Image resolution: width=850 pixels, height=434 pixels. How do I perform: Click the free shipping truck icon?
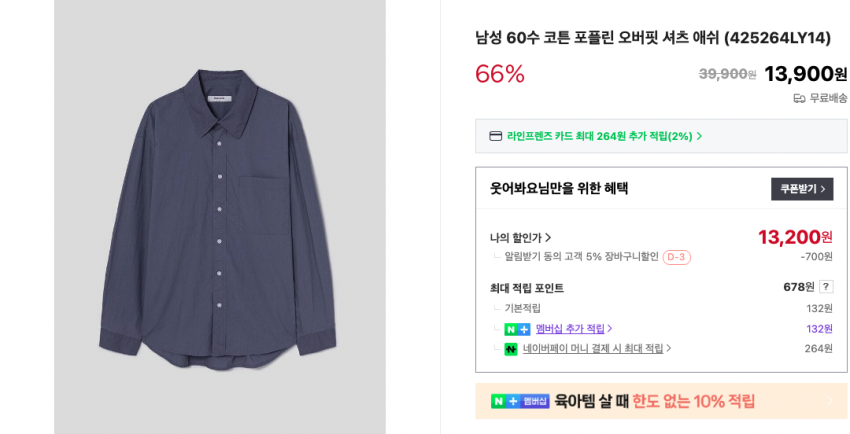(799, 98)
